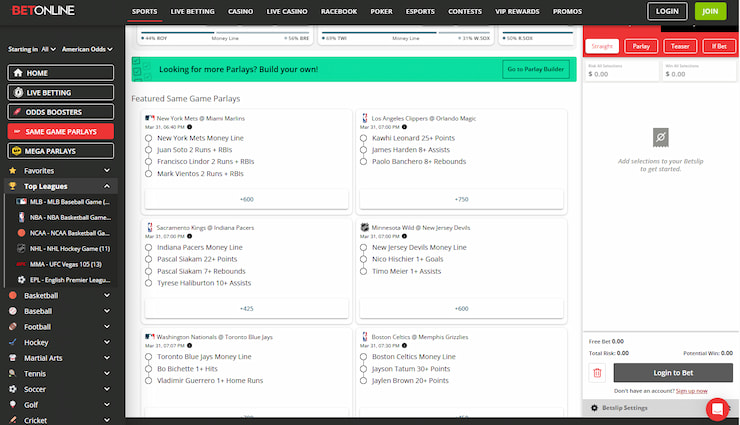Image resolution: width=740 pixels, height=425 pixels.
Task: Open the American Odds dropdown
Action: point(85,48)
